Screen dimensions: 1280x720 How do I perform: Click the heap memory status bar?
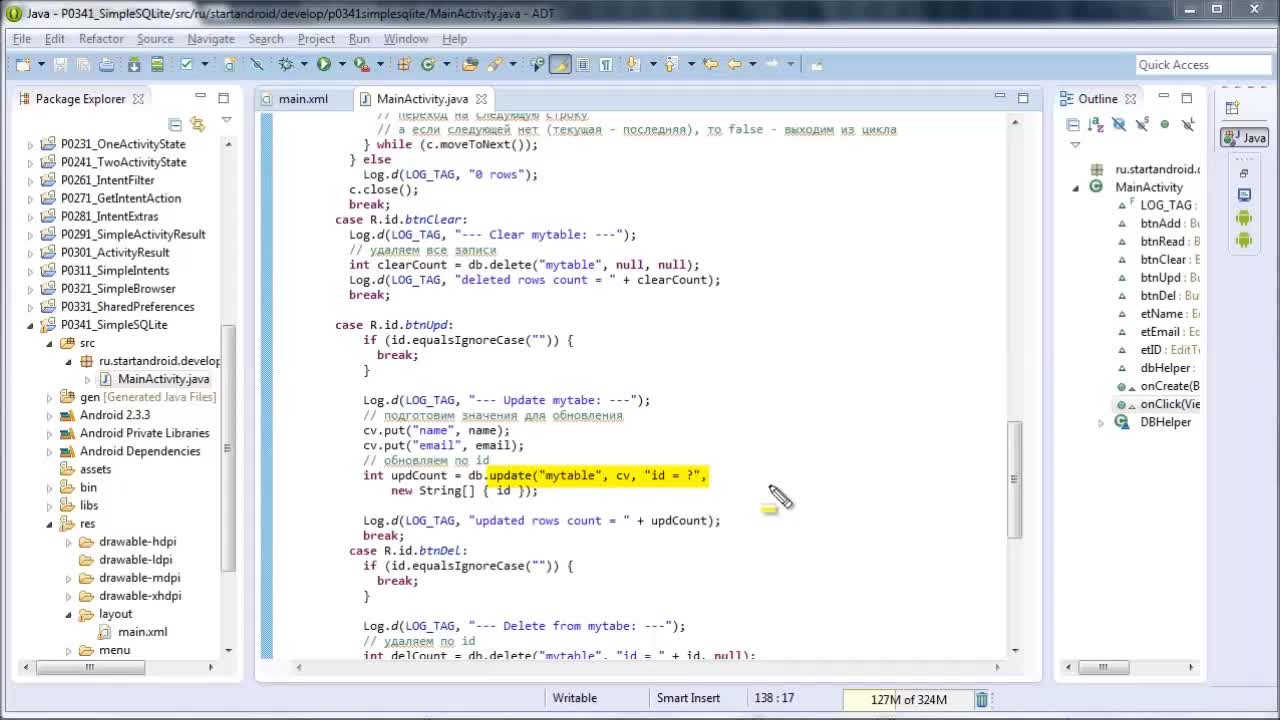click(x=908, y=700)
